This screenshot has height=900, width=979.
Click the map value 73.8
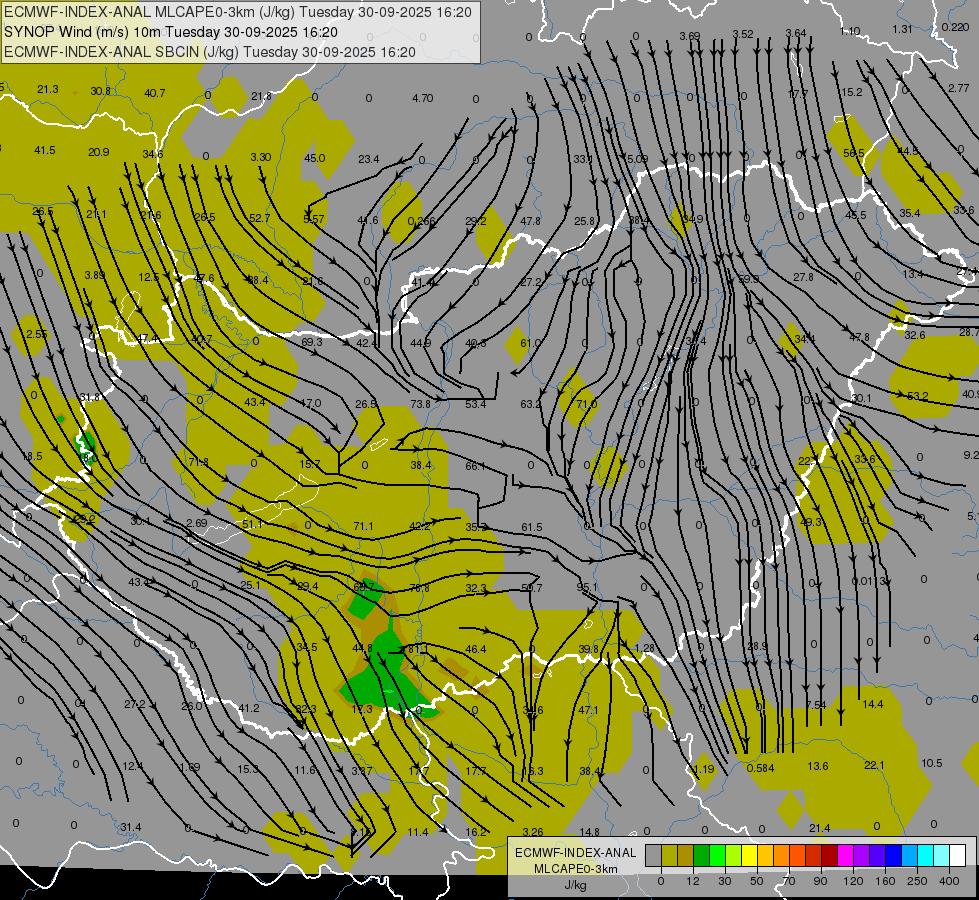click(x=420, y=404)
